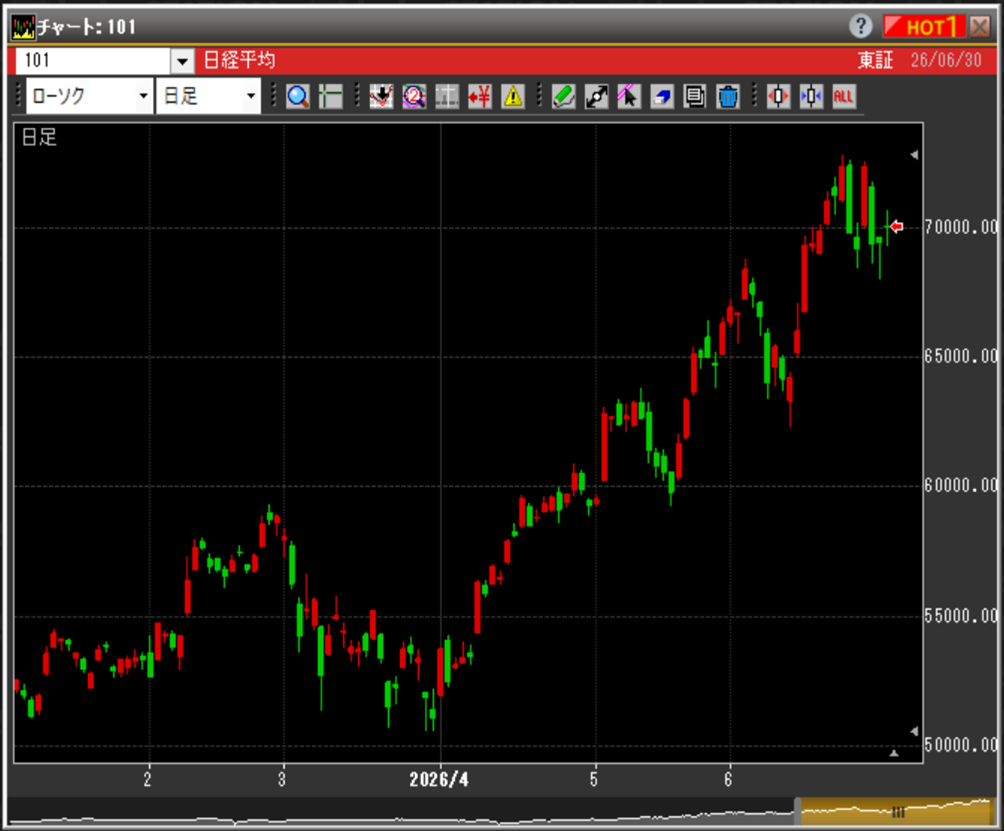Viewport: 1005px width, 831px height.
Task: Open the yellow warning triangle alert icon
Action: pos(513,97)
